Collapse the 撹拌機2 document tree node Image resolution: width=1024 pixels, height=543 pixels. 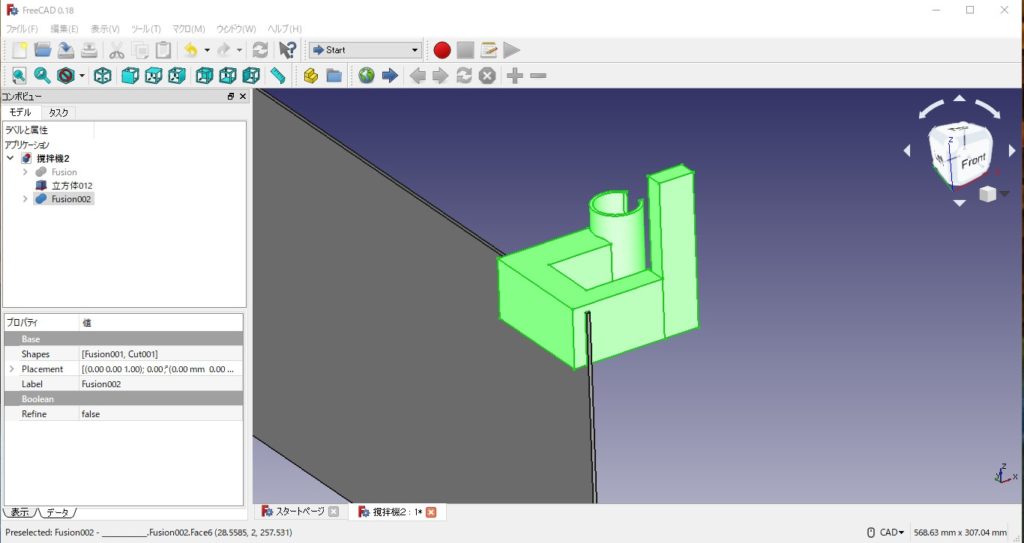tap(10, 158)
